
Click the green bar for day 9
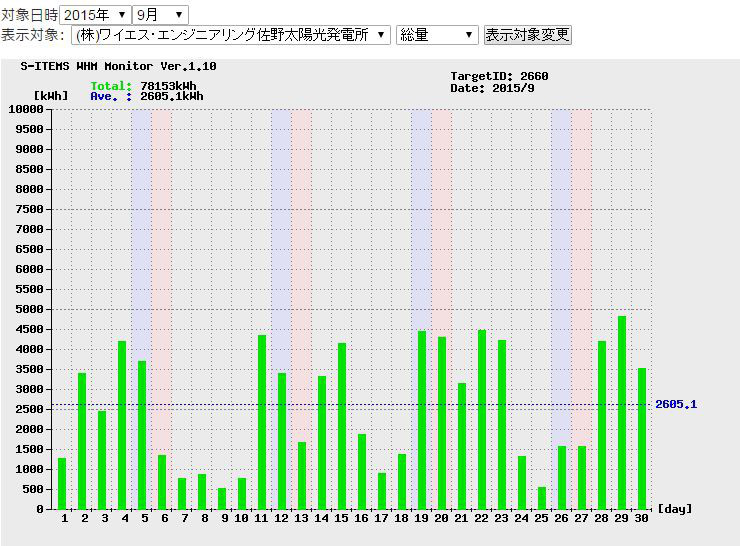(x=222, y=498)
